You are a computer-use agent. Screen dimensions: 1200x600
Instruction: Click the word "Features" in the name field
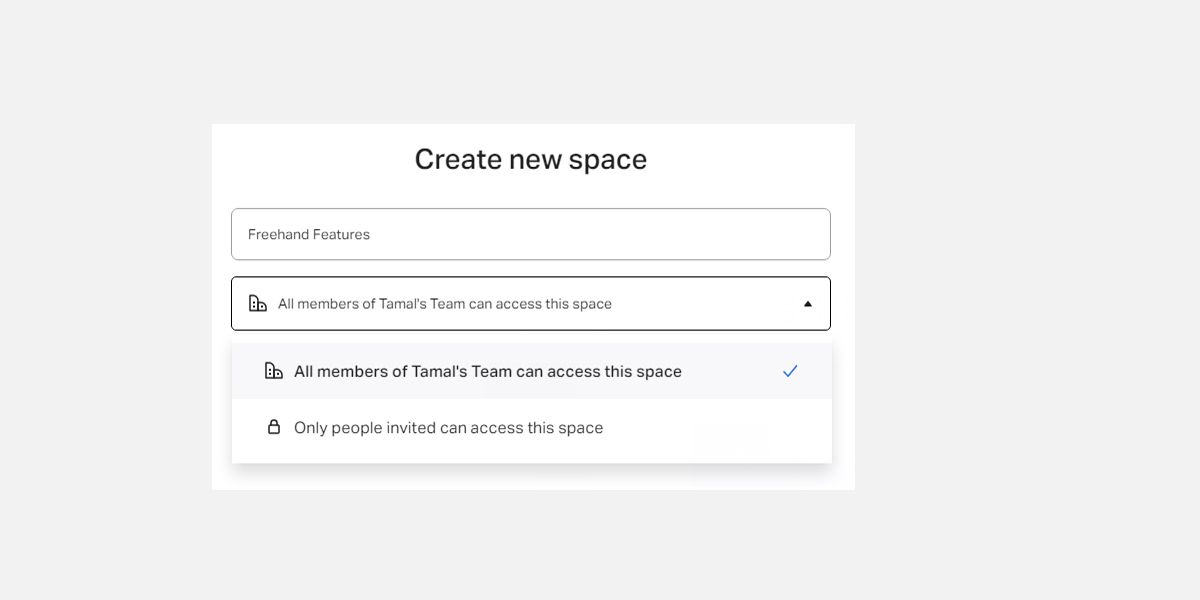point(341,234)
